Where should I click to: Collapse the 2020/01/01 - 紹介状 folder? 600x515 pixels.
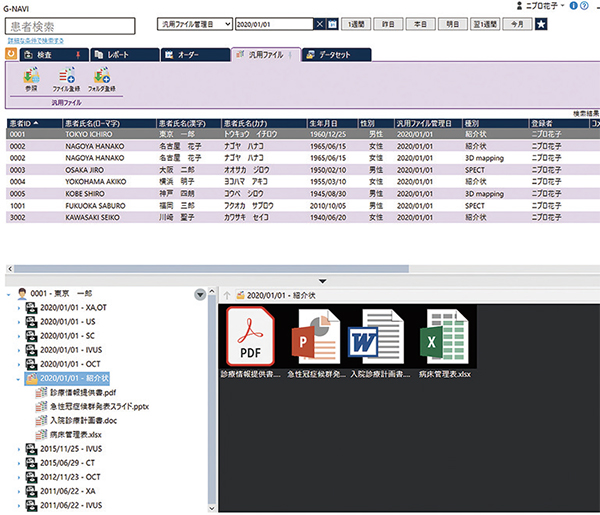pyautogui.click(x=19, y=379)
